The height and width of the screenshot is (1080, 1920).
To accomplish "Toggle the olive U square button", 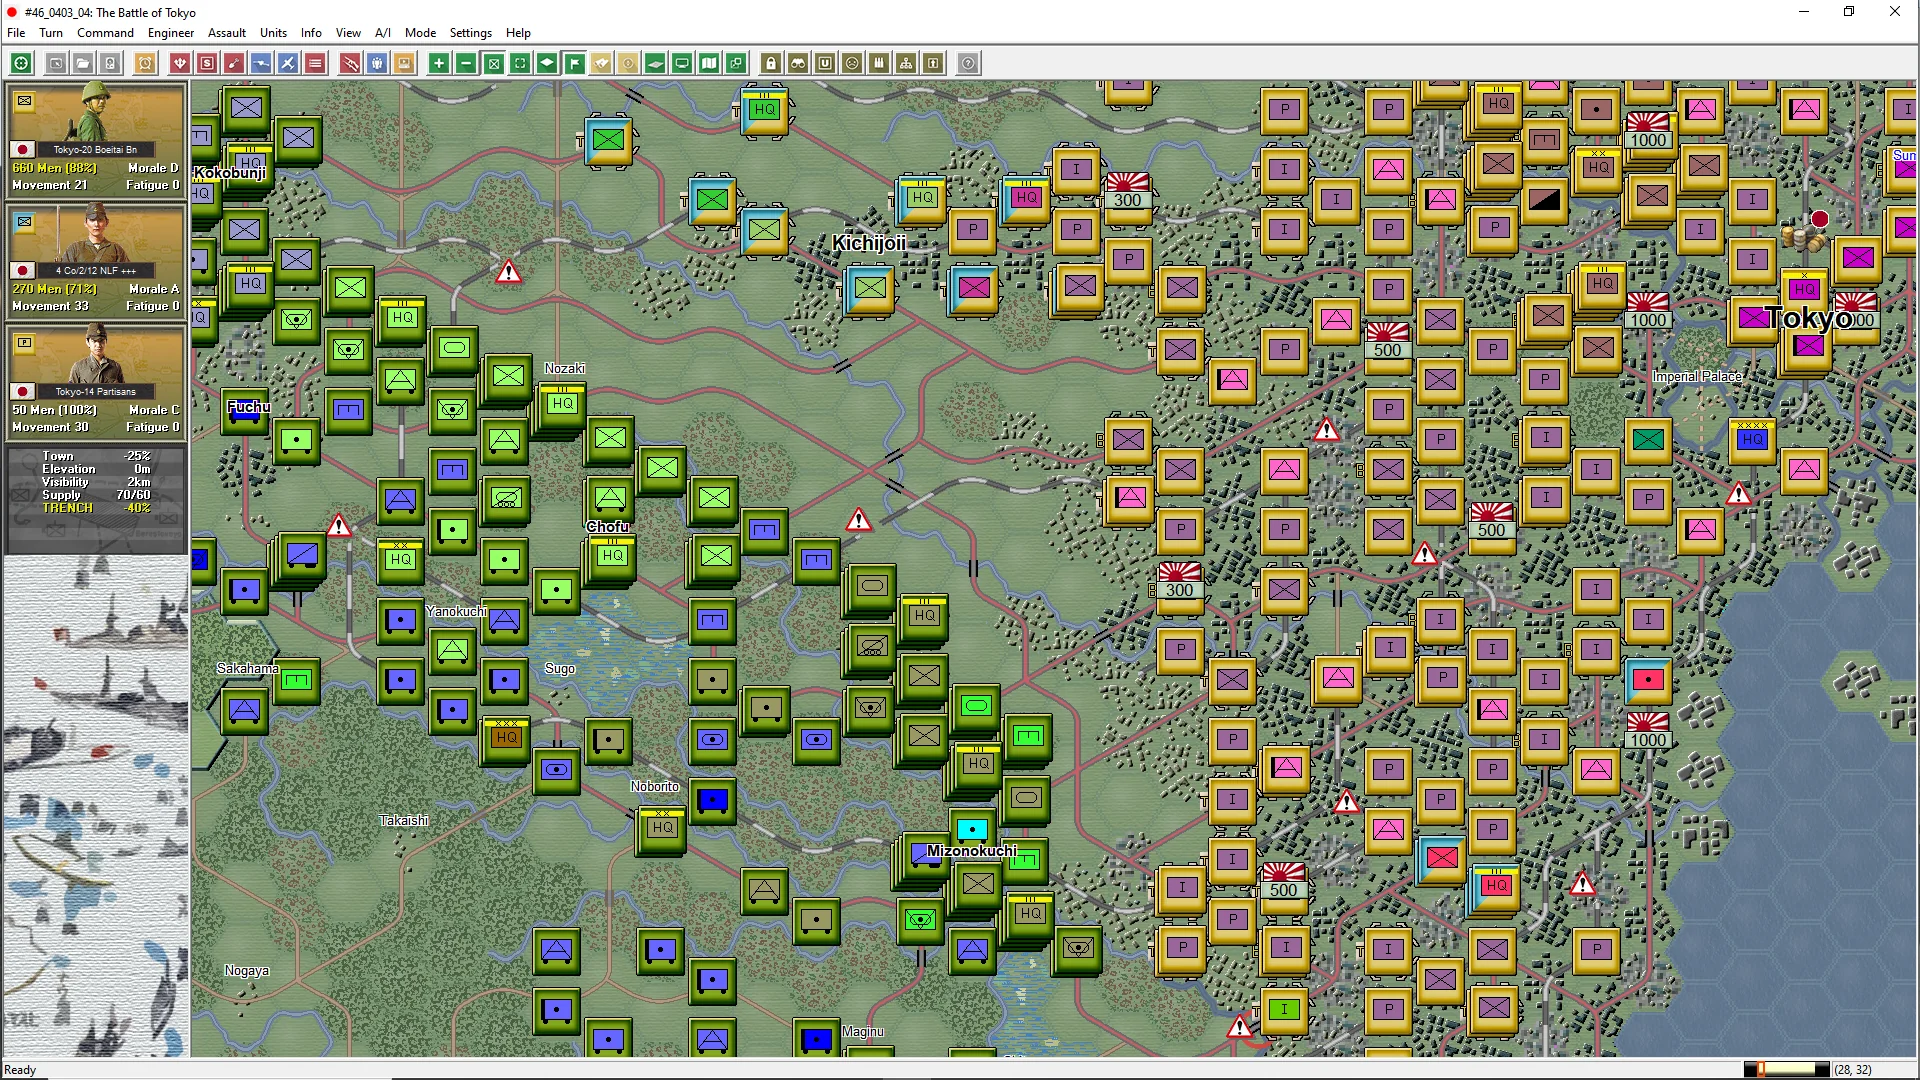I will [825, 63].
